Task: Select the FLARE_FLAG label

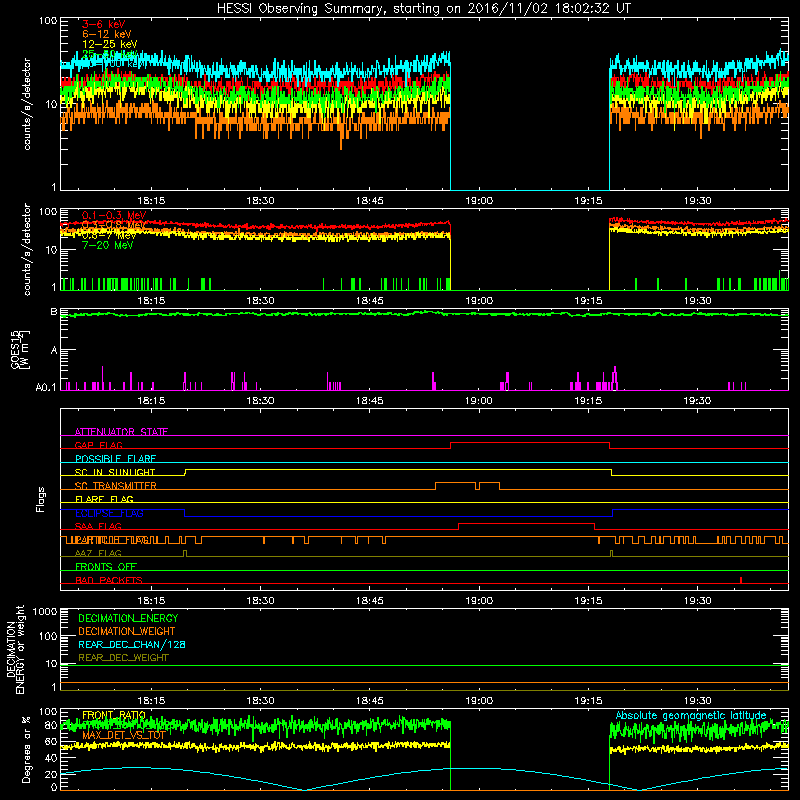Action: pyautogui.click(x=104, y=499)
